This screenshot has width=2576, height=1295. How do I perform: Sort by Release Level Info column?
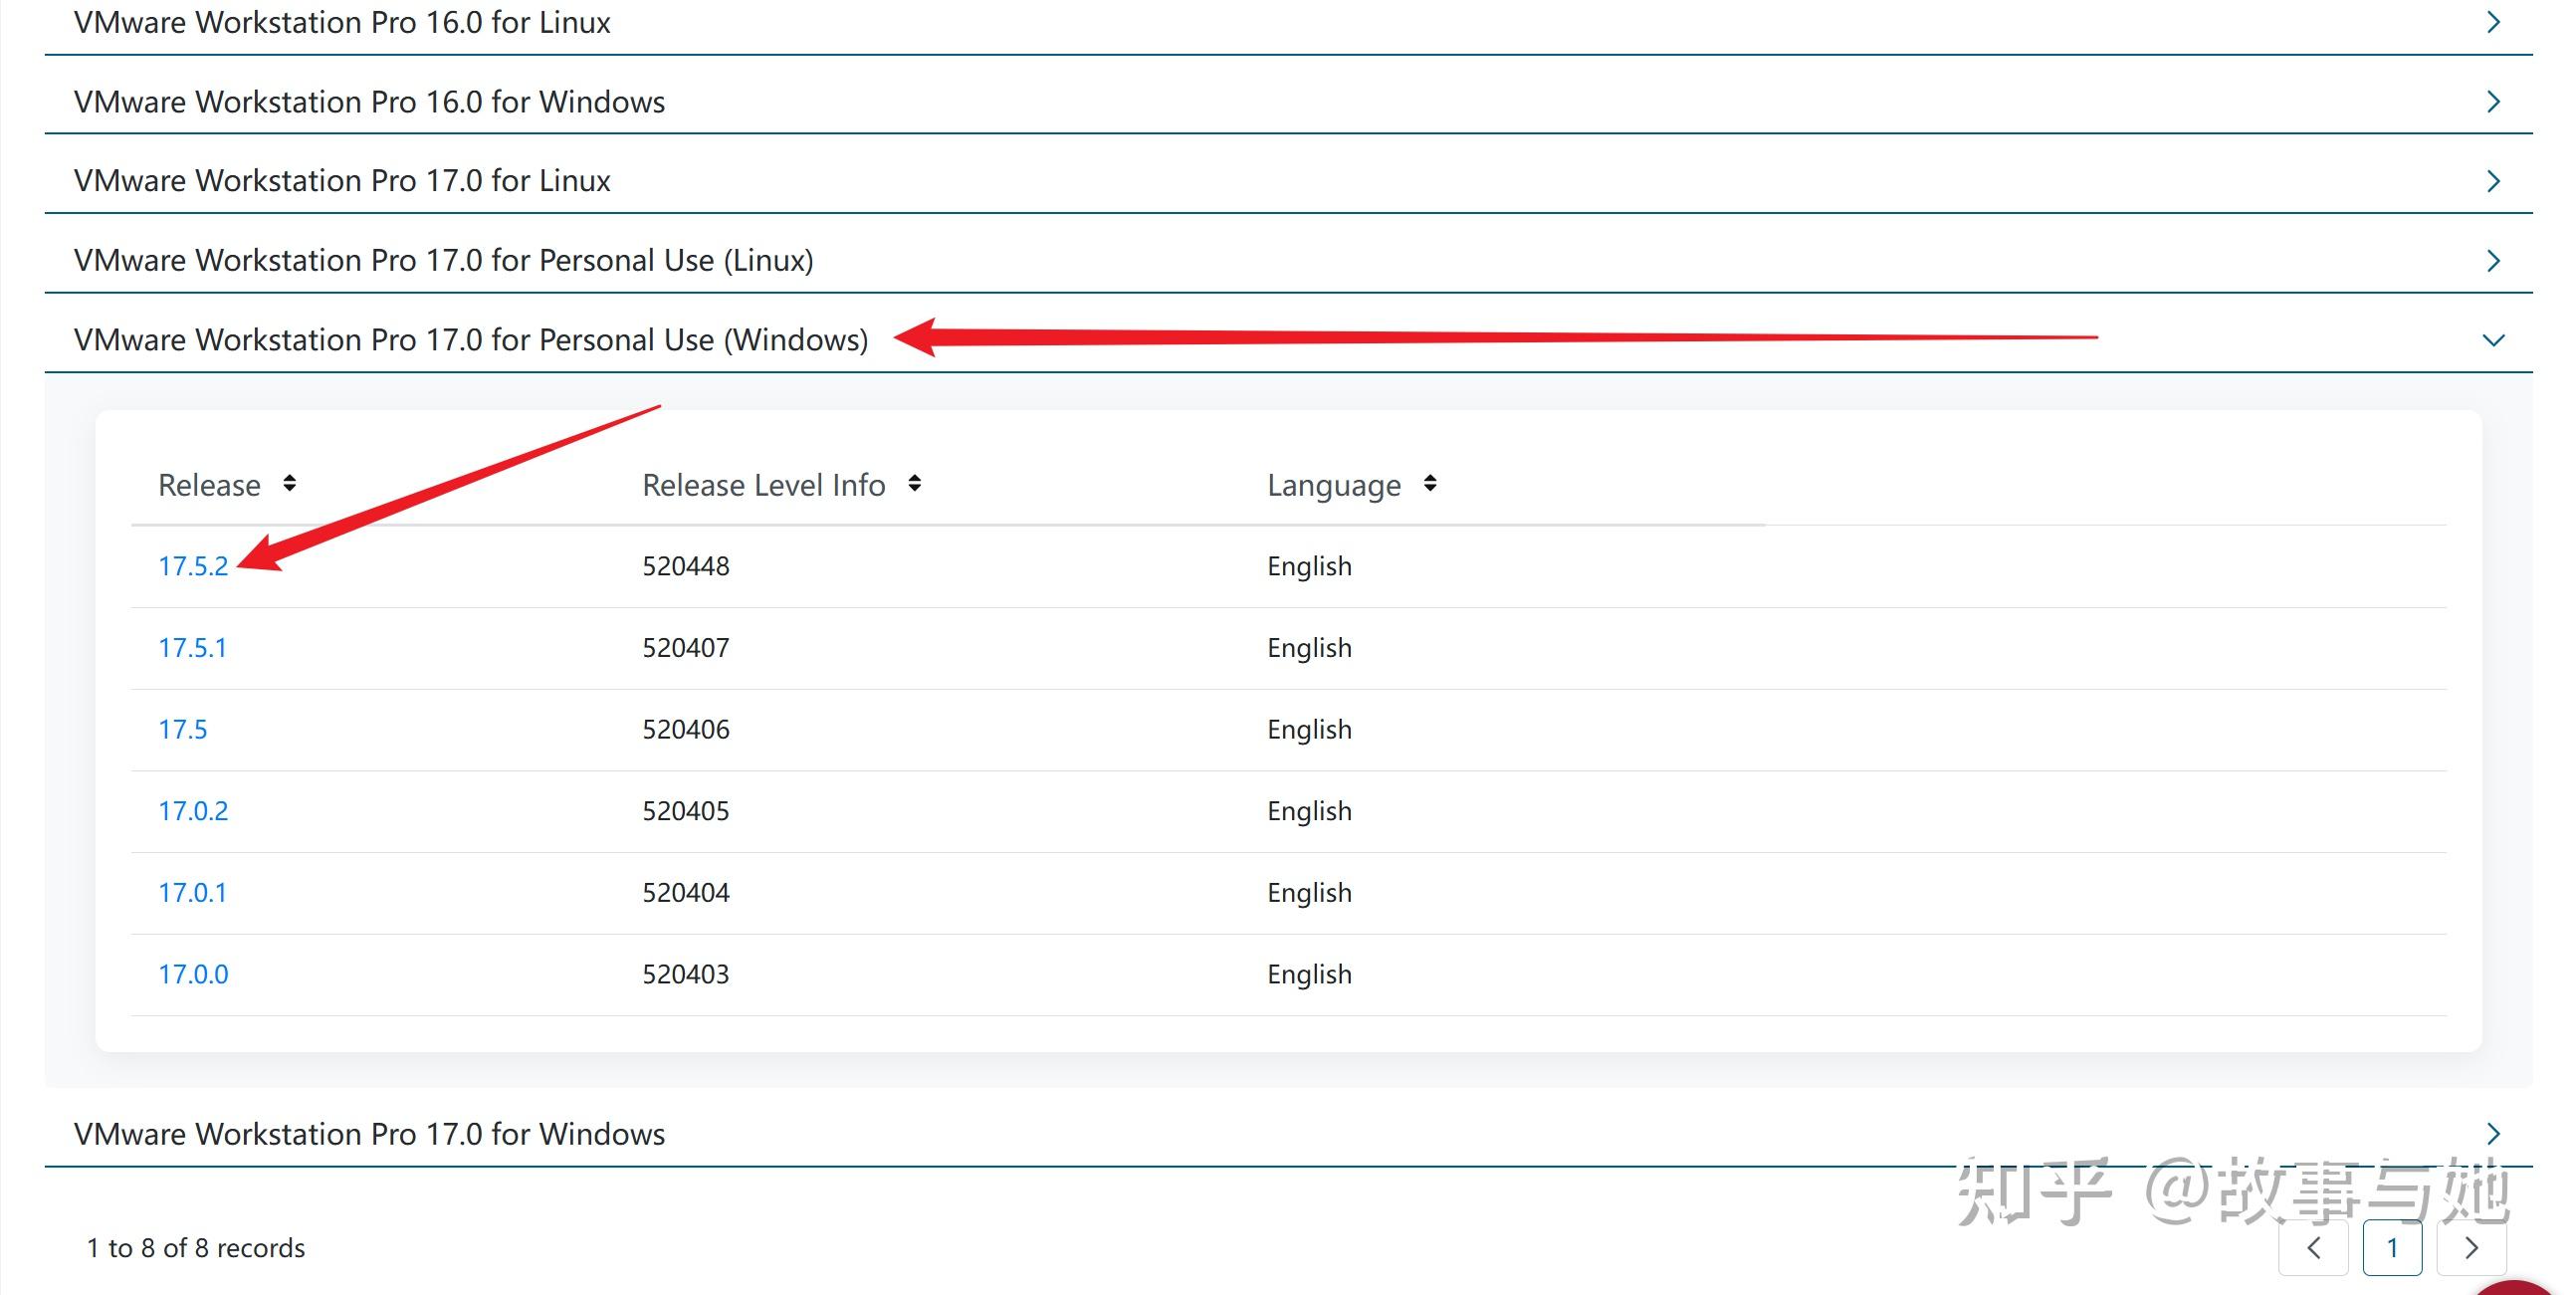[x=914, y=484]
